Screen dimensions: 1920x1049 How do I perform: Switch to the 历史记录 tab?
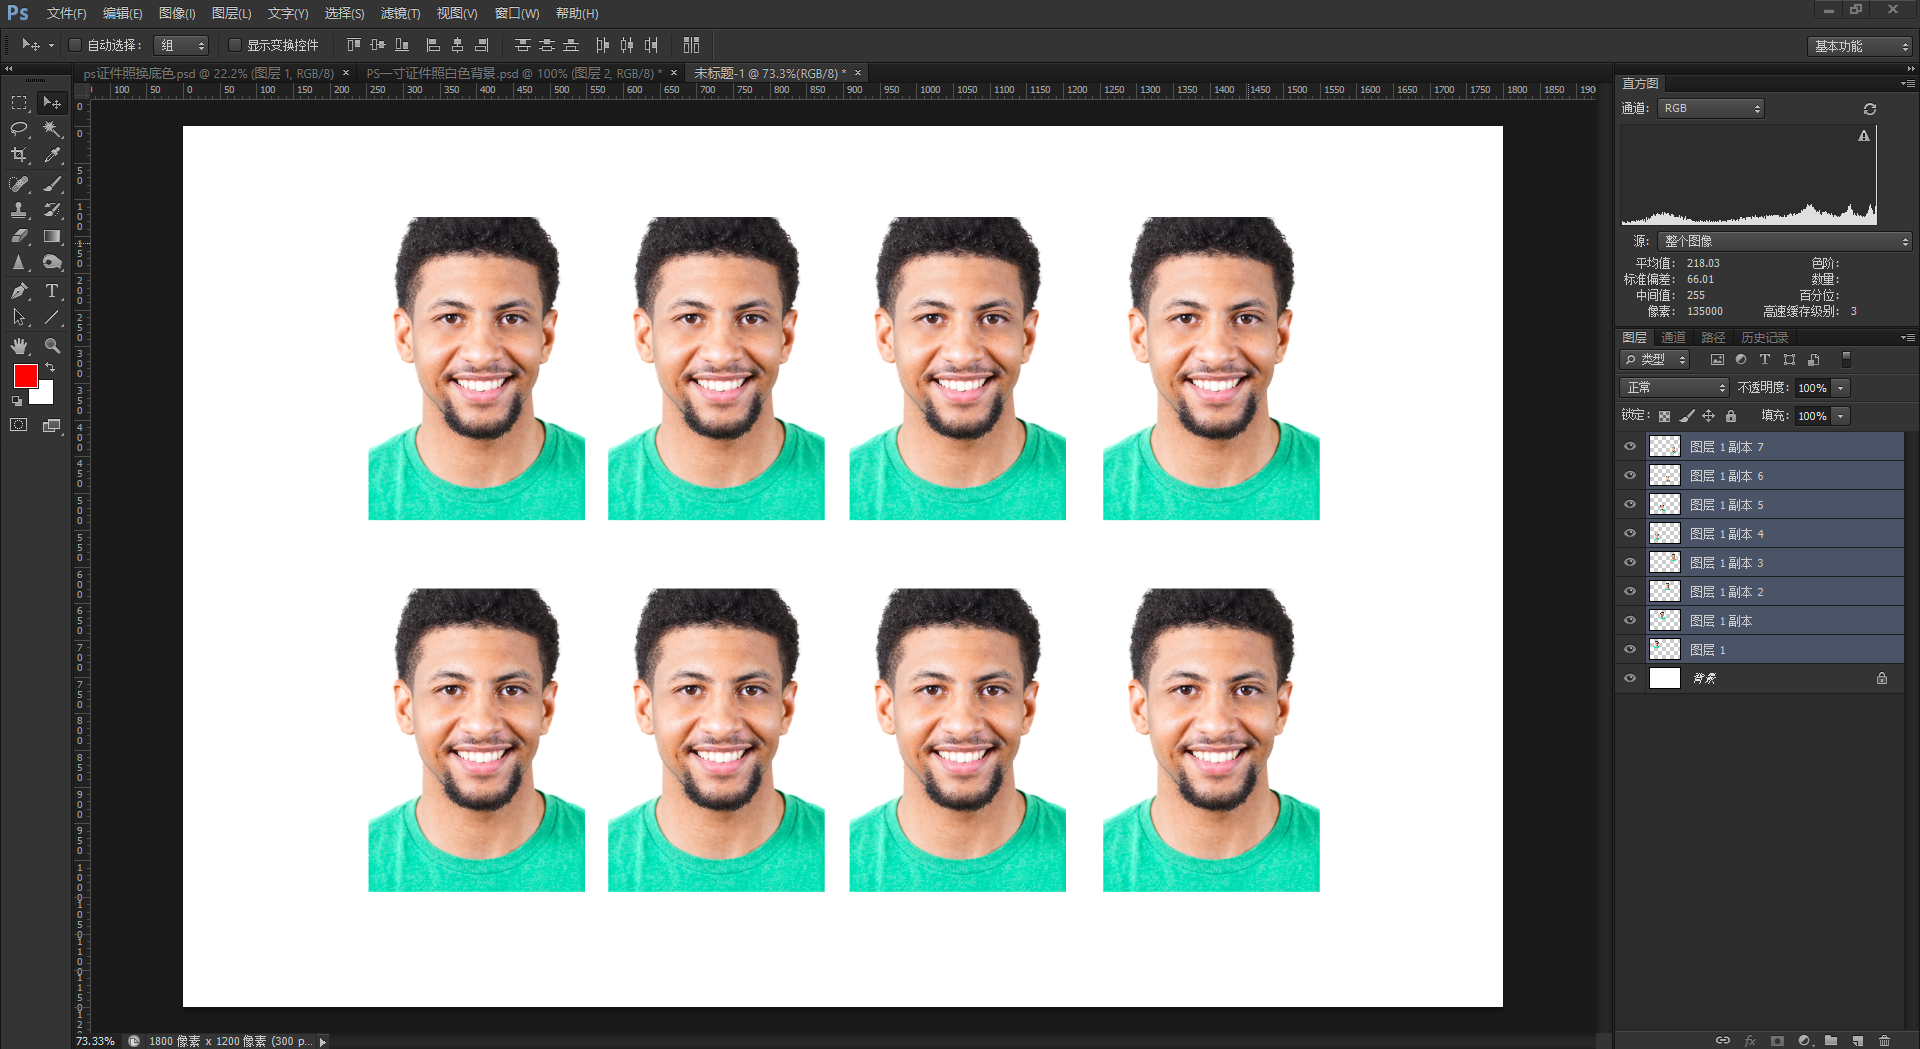point(1764,338)
